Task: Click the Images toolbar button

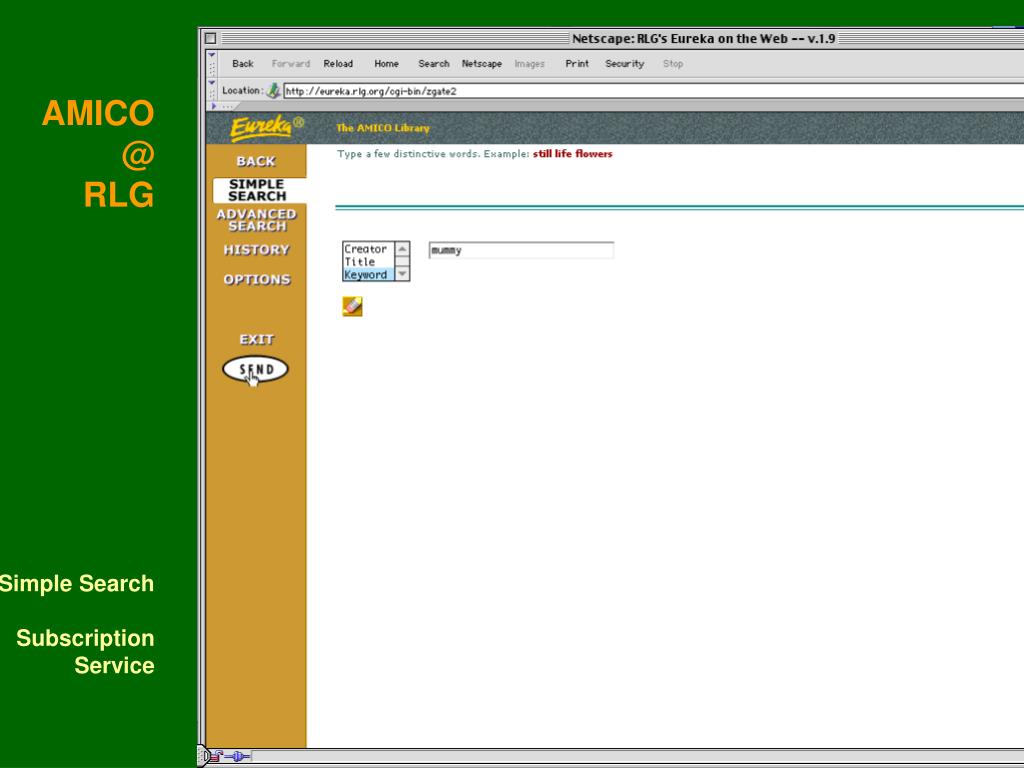Action: [530, 64]
